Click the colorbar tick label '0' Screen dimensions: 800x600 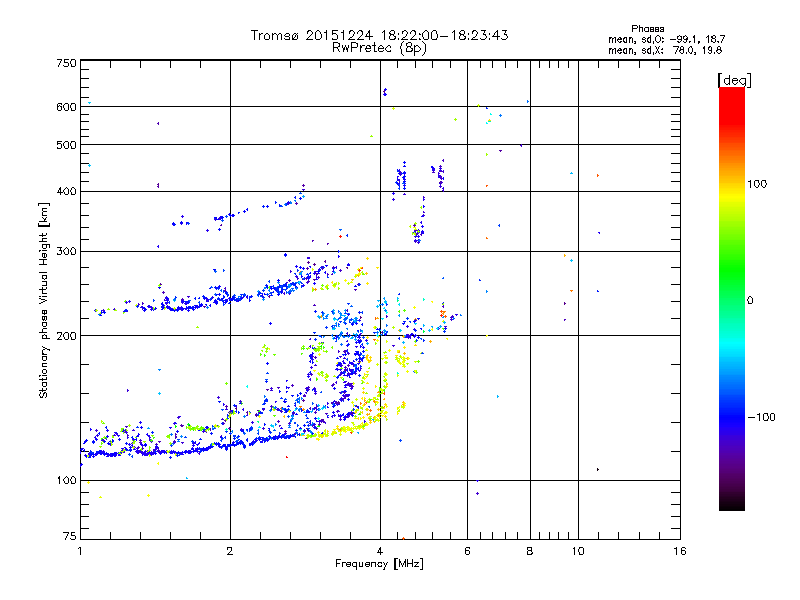750,301
